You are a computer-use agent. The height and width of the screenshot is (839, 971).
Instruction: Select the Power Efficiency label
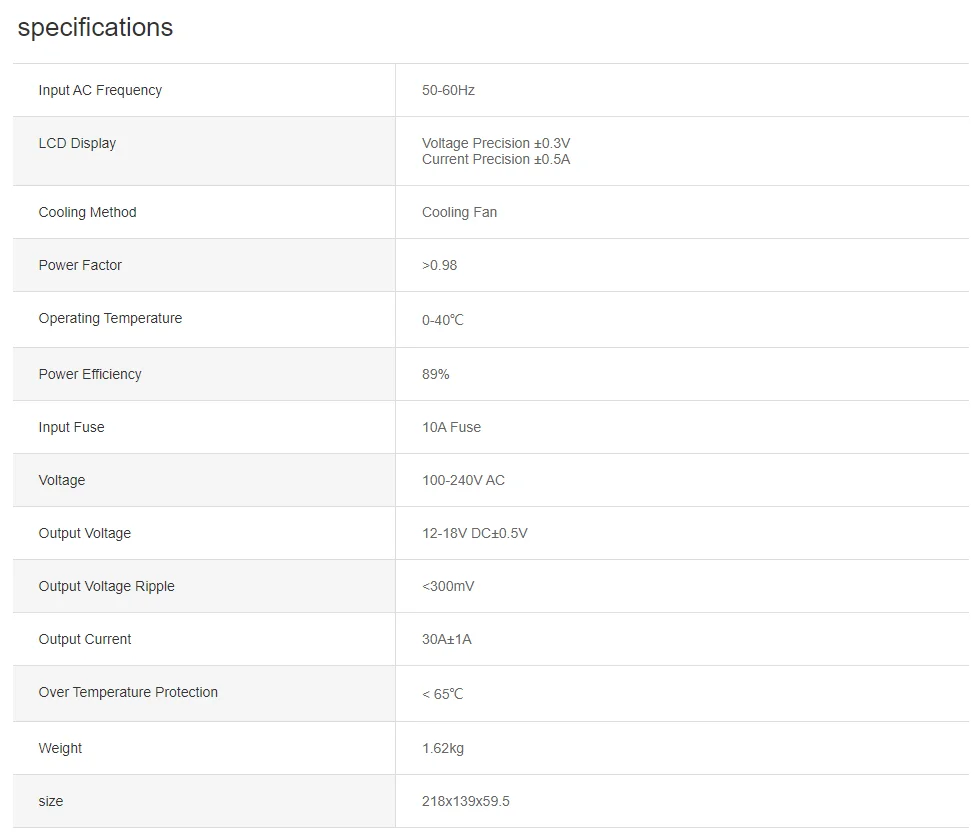[x=90, y=374]
